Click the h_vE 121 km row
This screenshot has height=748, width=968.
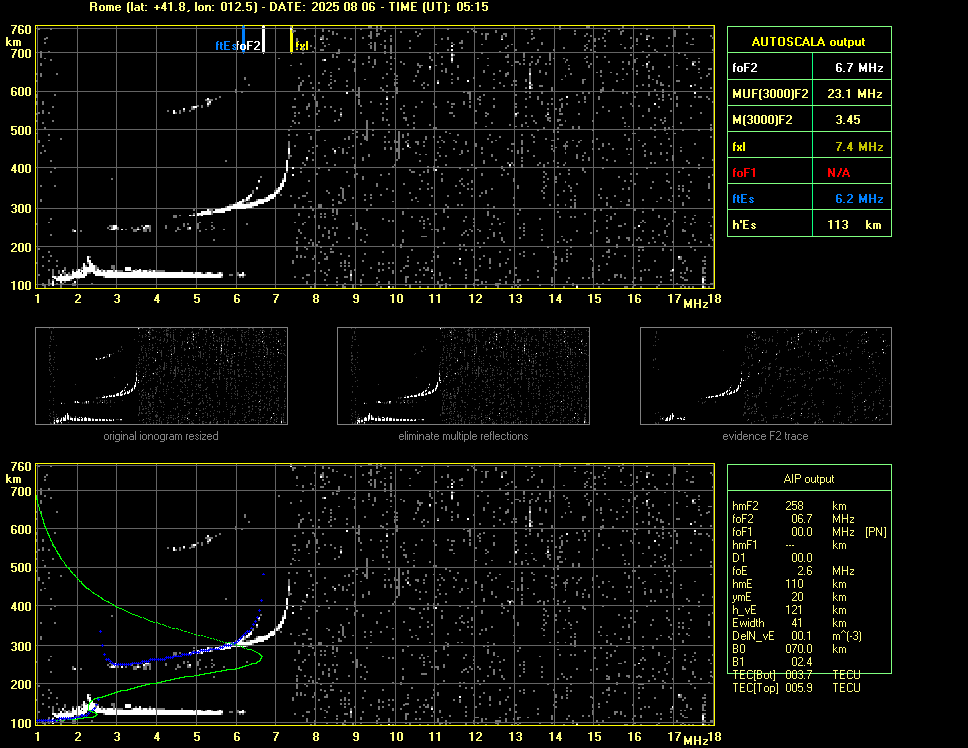tap(789, 610)
